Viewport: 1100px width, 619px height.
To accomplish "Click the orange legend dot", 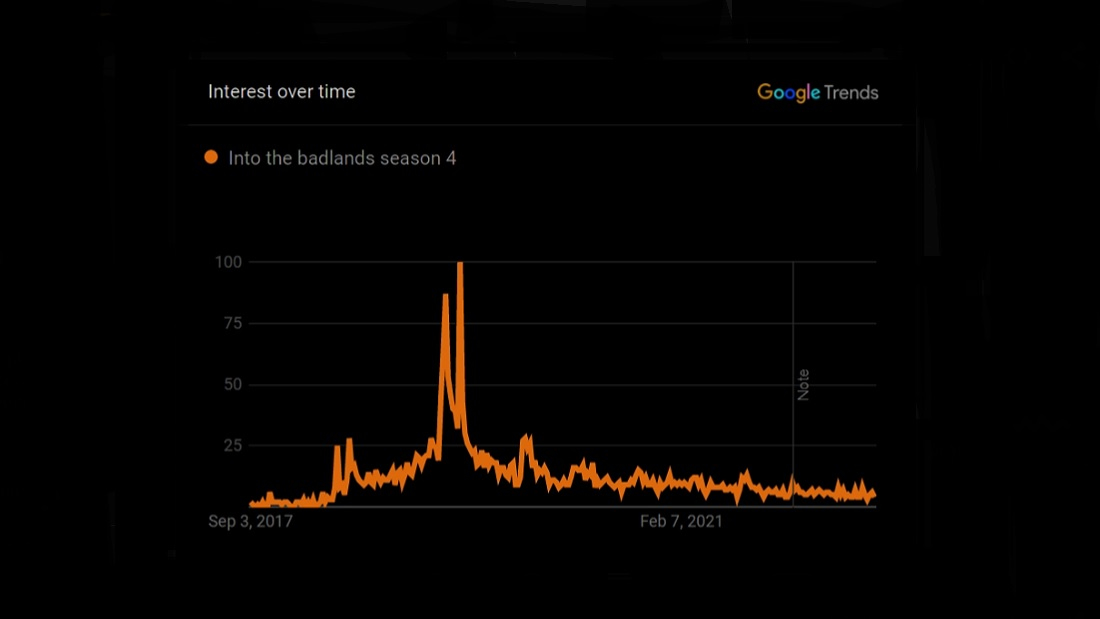I will coord(211,157).
